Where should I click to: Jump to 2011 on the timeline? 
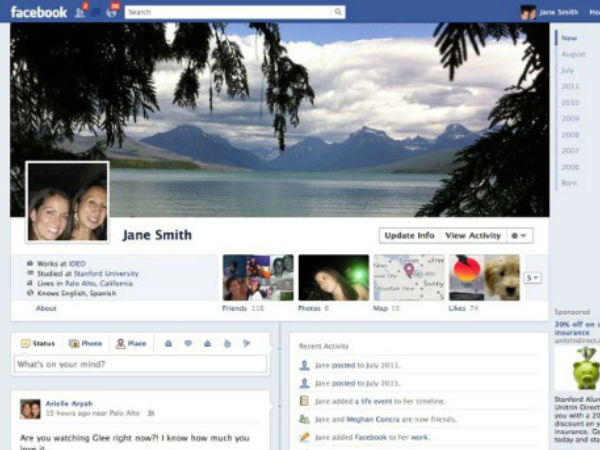[570, 87]
